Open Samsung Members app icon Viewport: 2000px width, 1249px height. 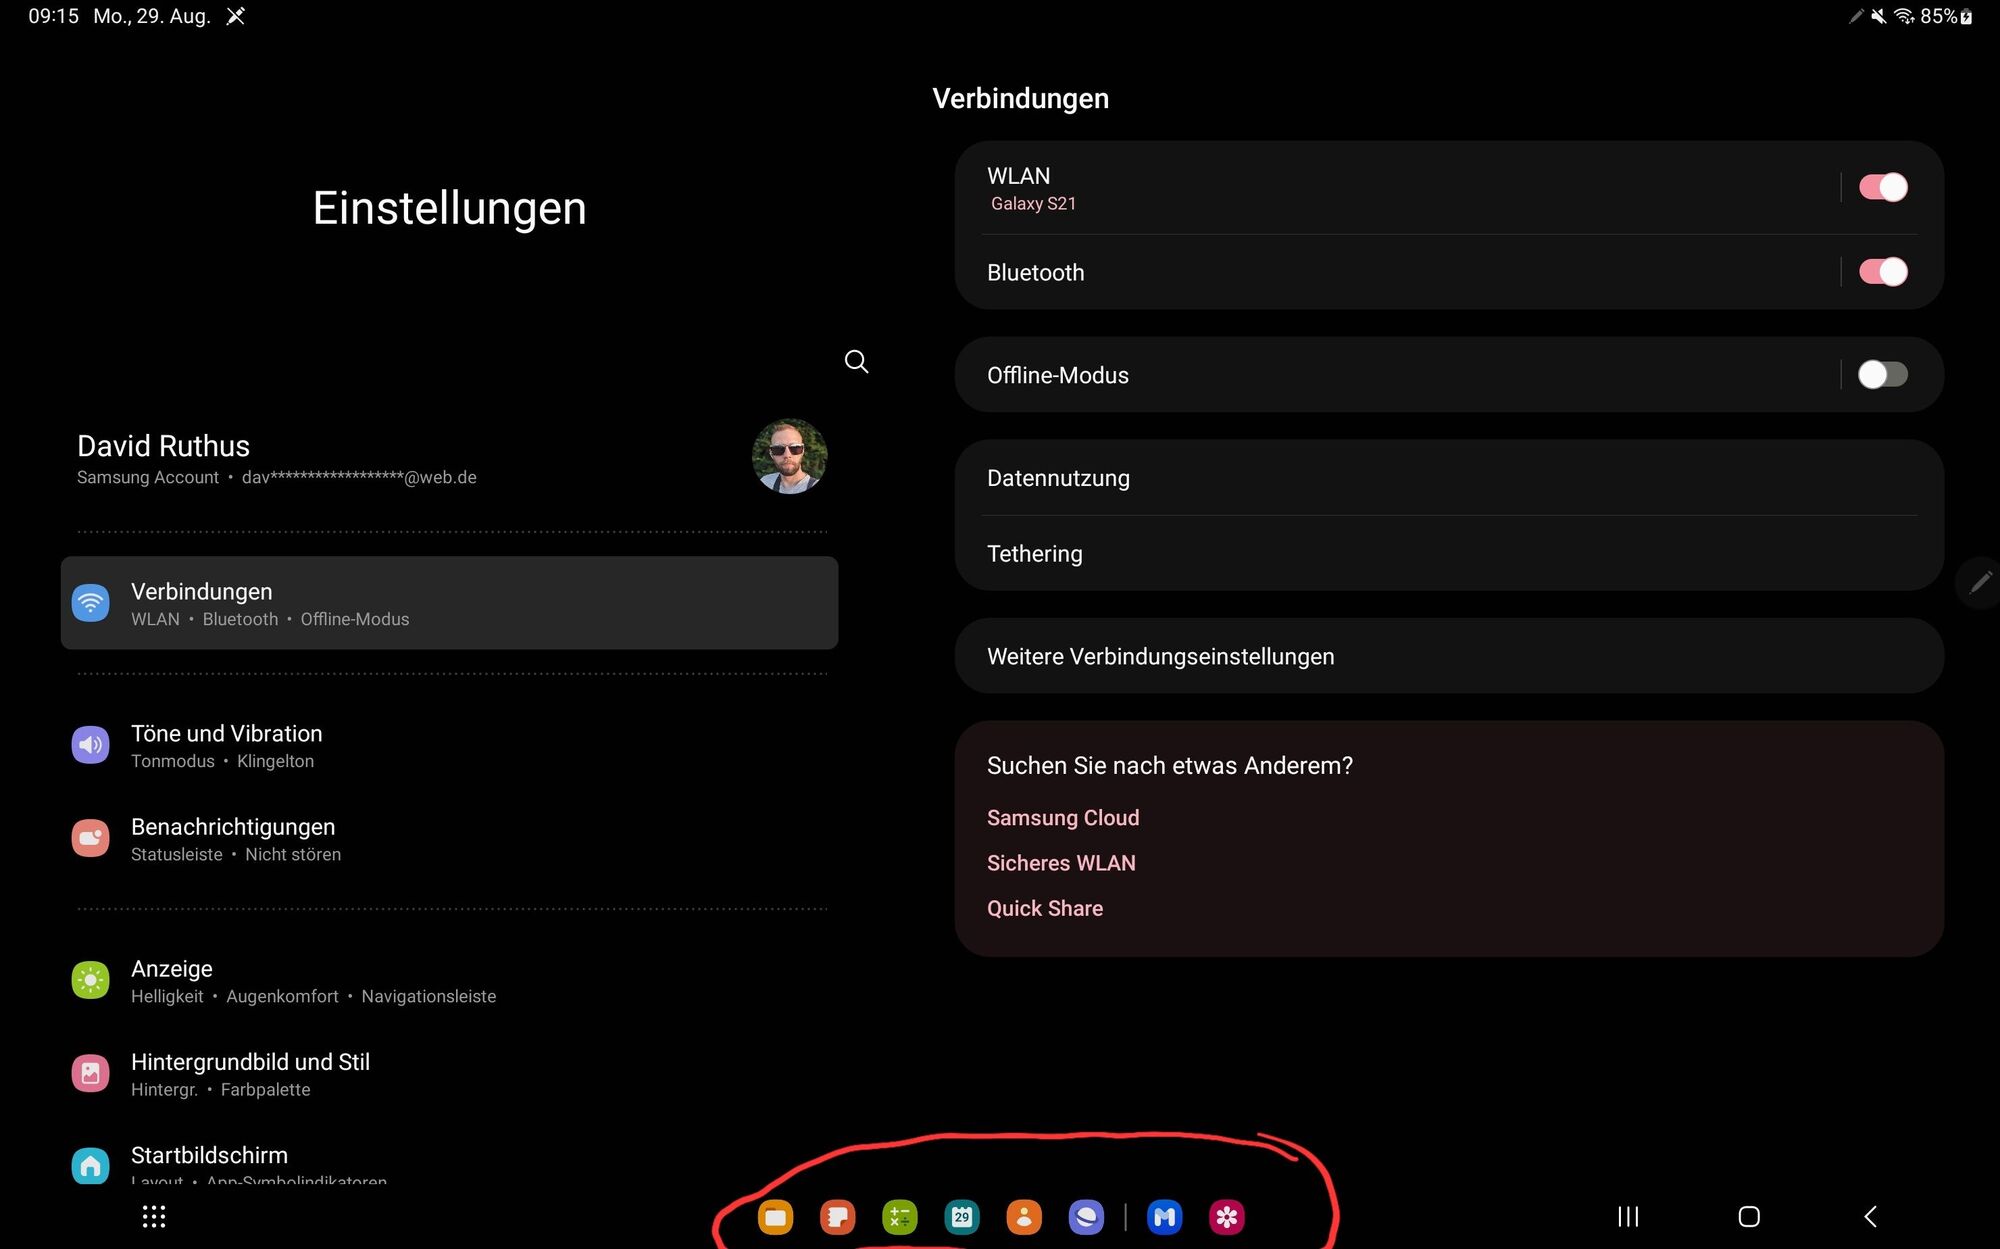tap(1164, 1217)
